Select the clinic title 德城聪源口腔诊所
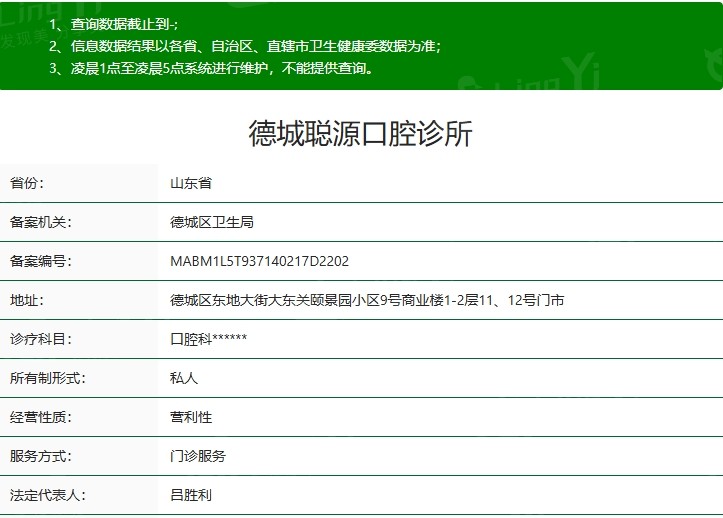This screenshot has width=723, height=518. point(361,134)
